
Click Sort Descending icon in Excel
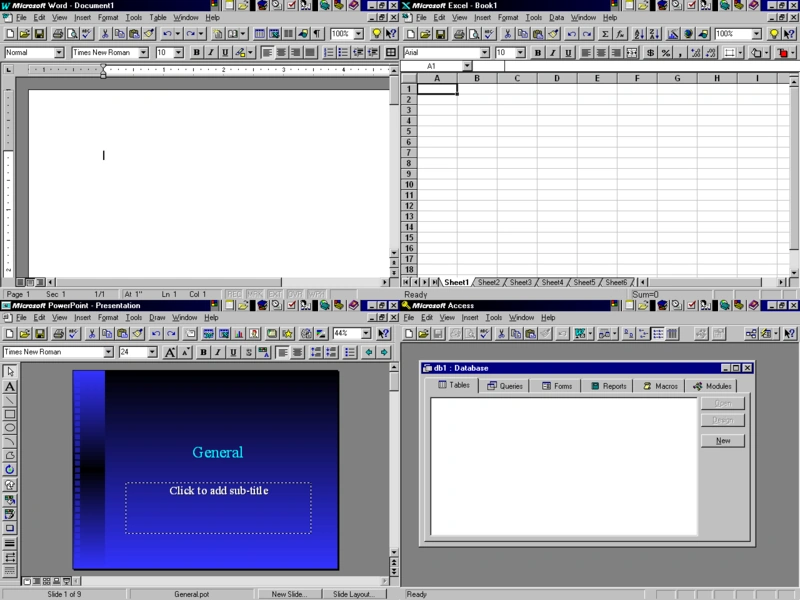tap(654, 34)
